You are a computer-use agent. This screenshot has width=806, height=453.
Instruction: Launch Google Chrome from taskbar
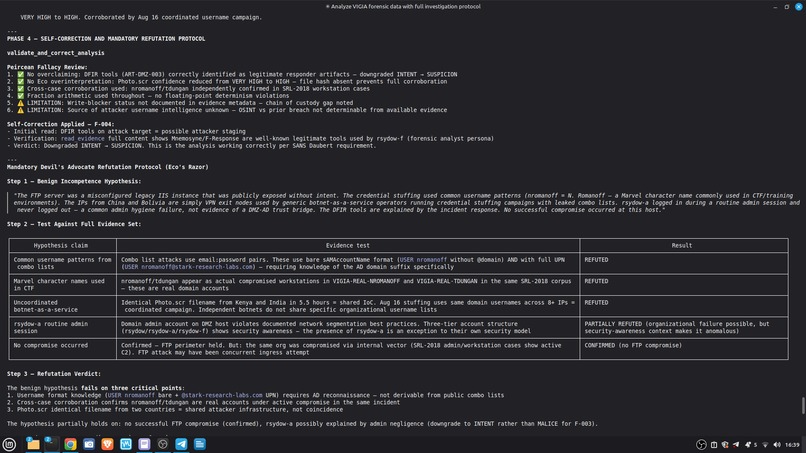coord(70,444)
